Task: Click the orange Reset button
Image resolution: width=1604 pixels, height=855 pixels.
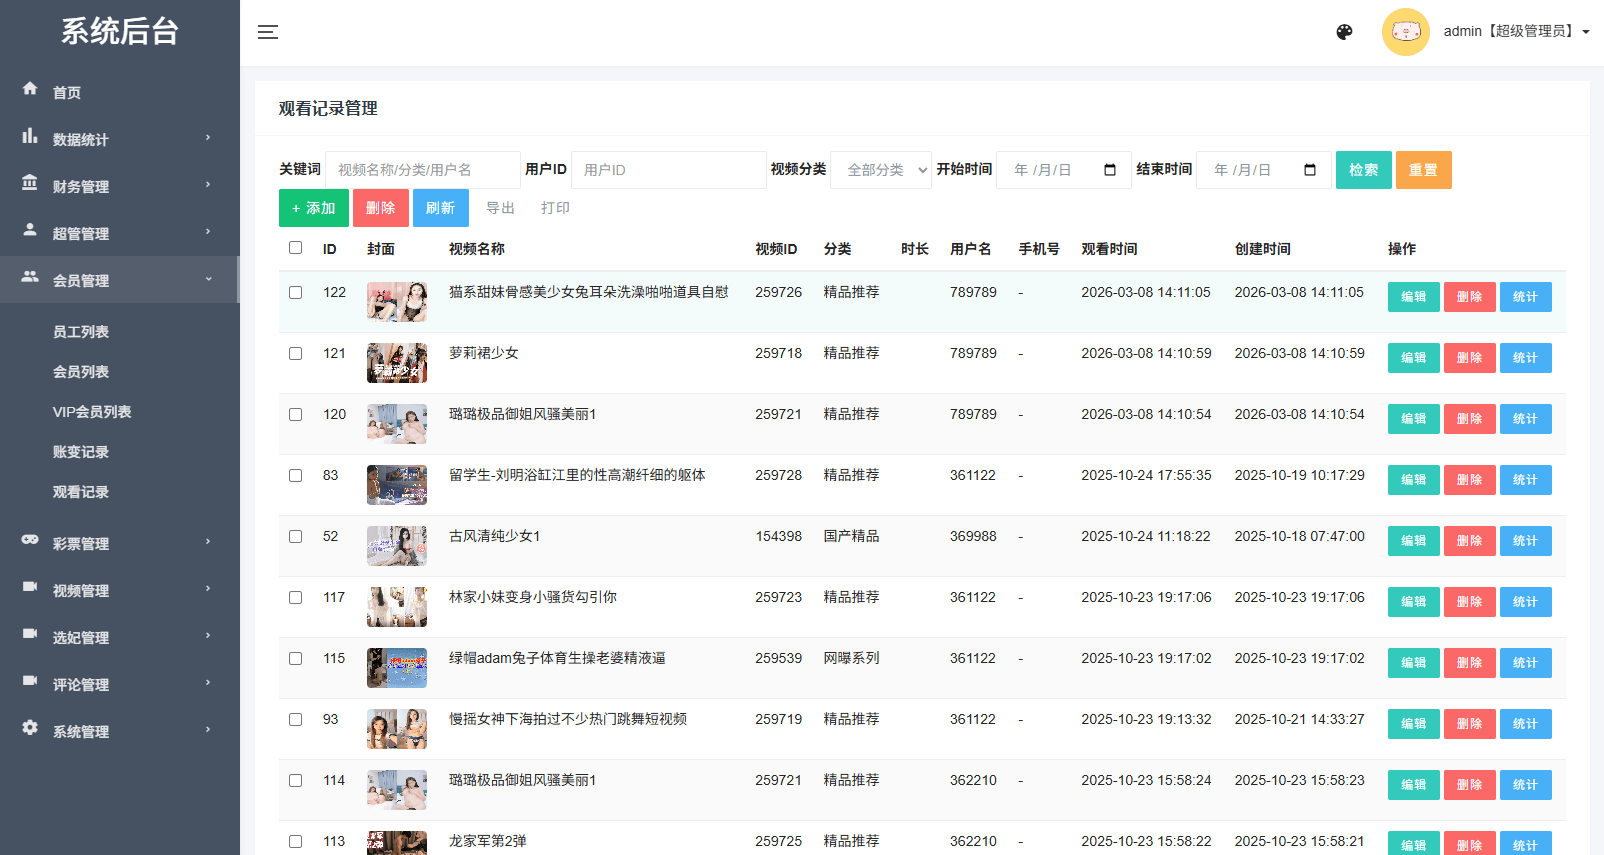Action: click(1423, 170)
